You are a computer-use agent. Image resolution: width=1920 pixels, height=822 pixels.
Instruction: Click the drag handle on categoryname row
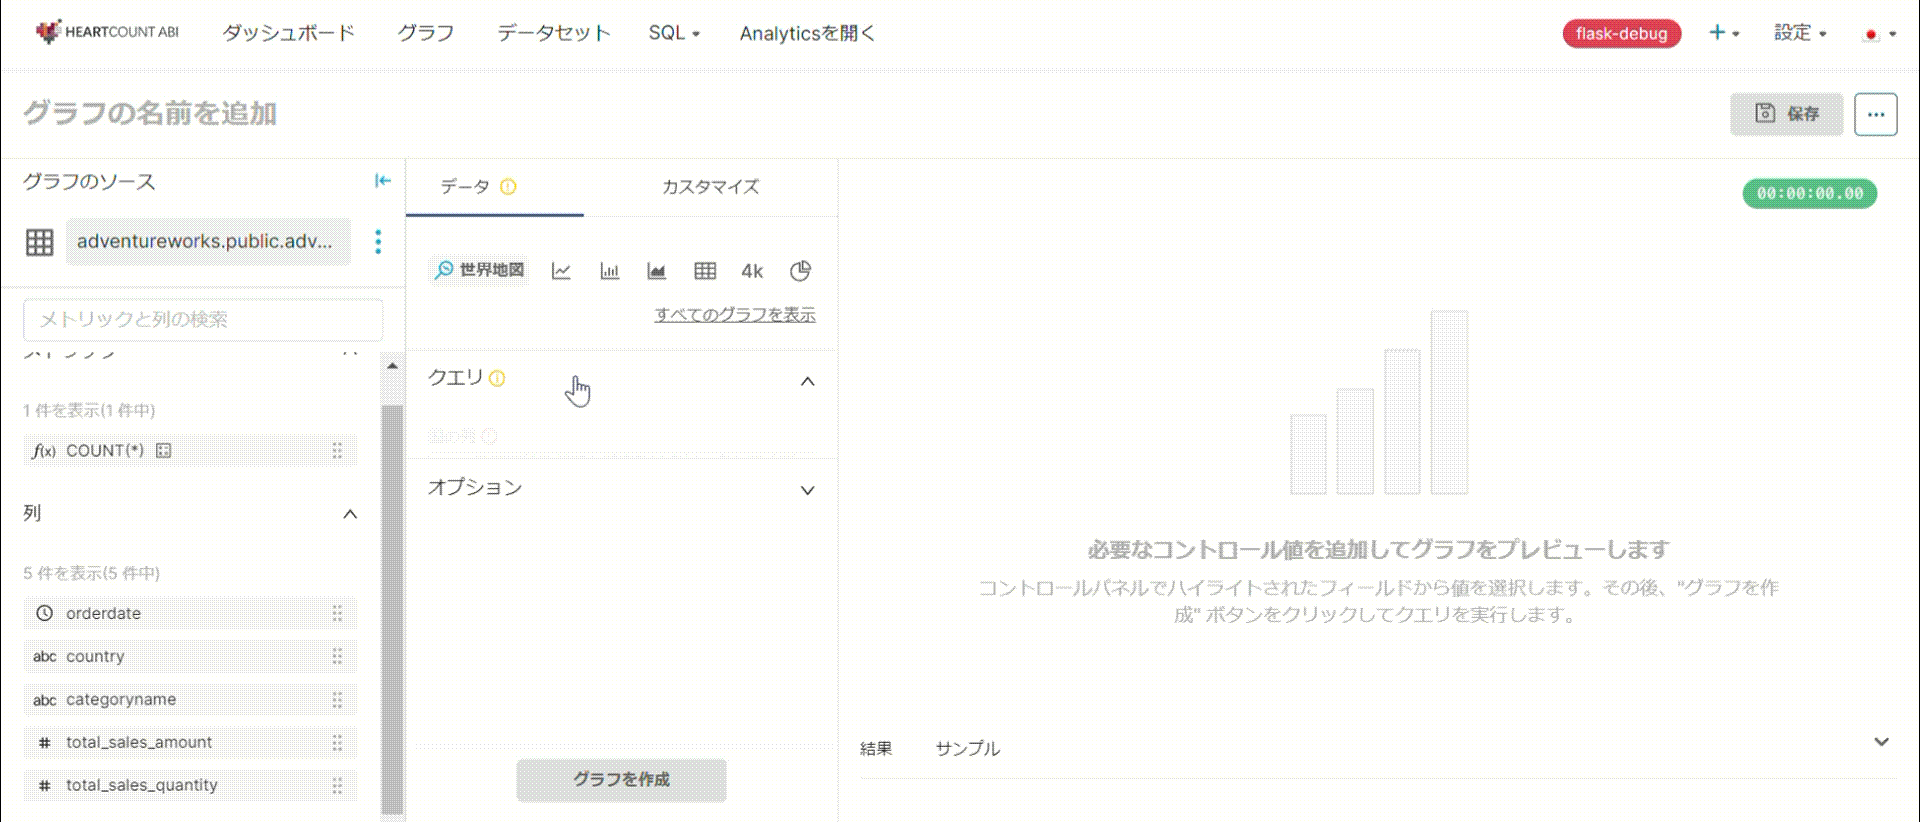click(x=337, y=699)
